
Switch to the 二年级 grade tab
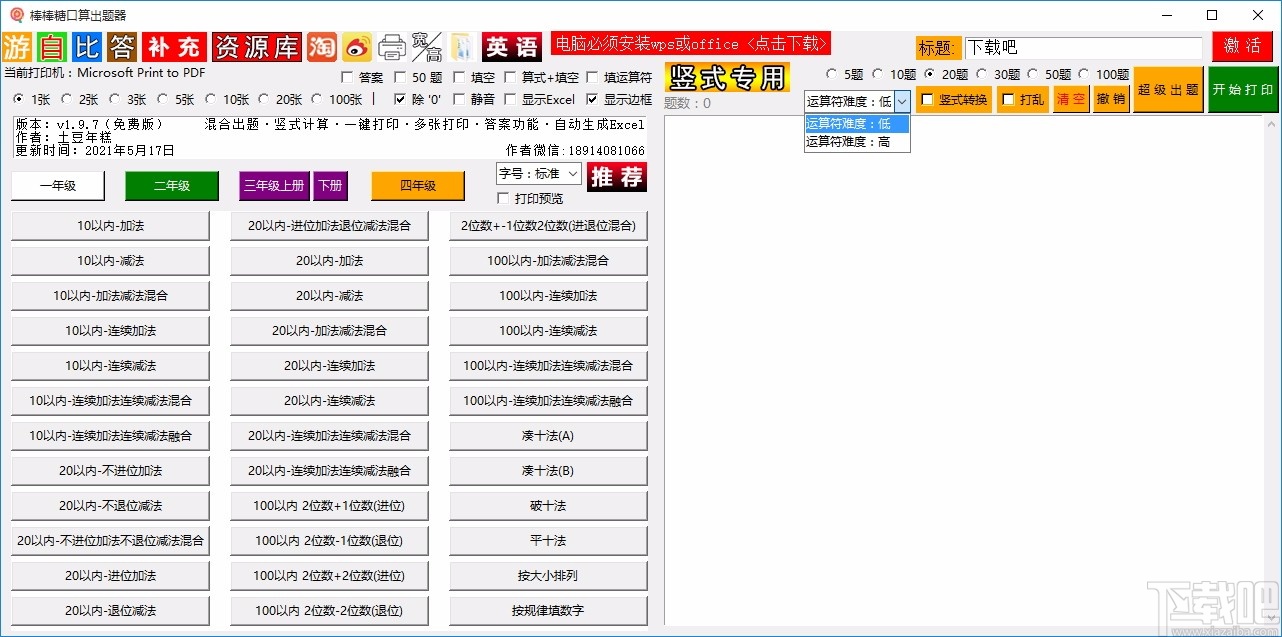(x=171, y=186)
